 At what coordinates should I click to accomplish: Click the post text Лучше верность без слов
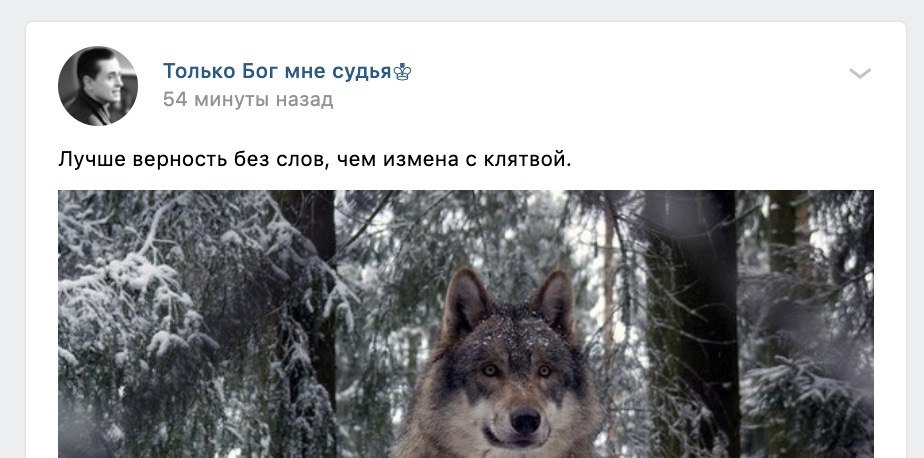coord(193,159)
